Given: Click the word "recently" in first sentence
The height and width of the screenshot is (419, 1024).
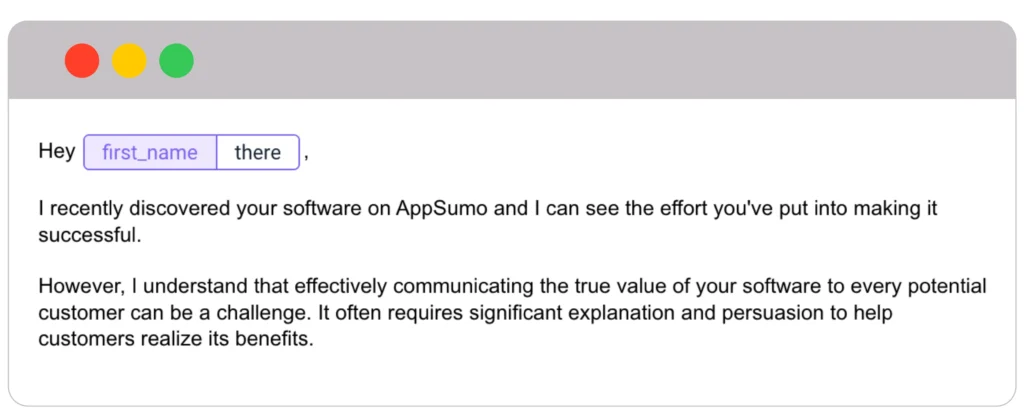Looking at the screenshot, I should tap(85, 210).
